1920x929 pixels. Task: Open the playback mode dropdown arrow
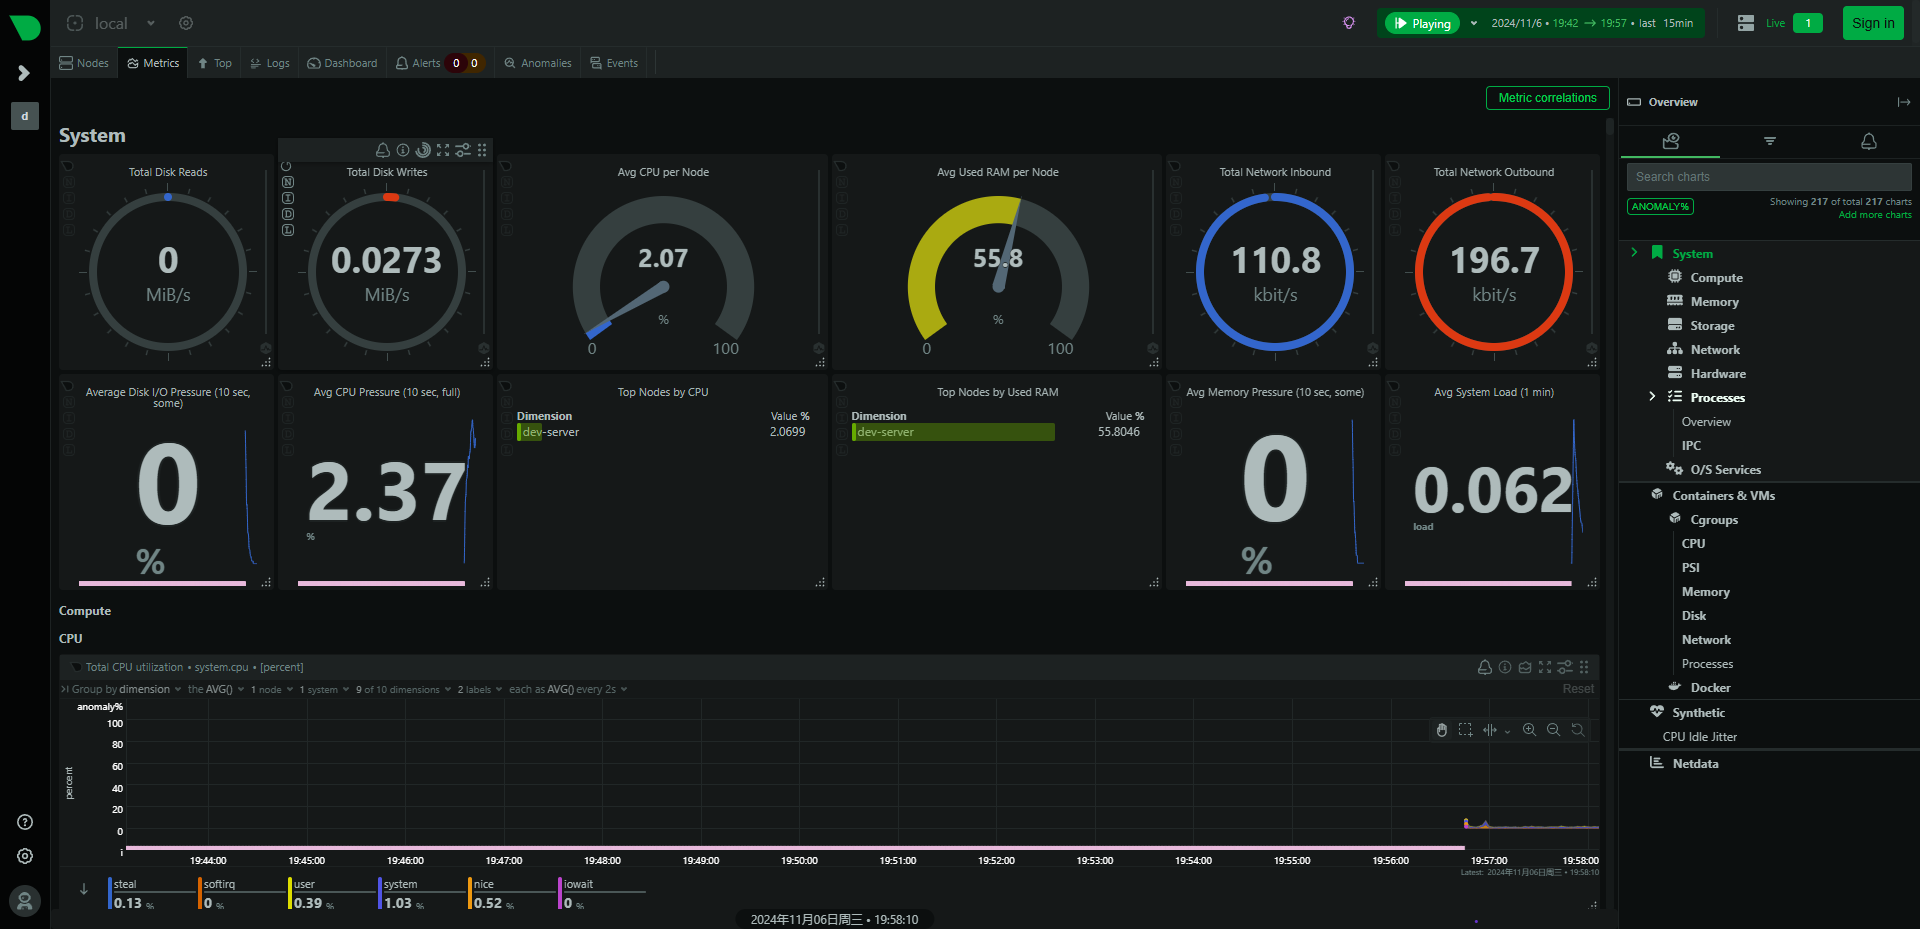1474,23
